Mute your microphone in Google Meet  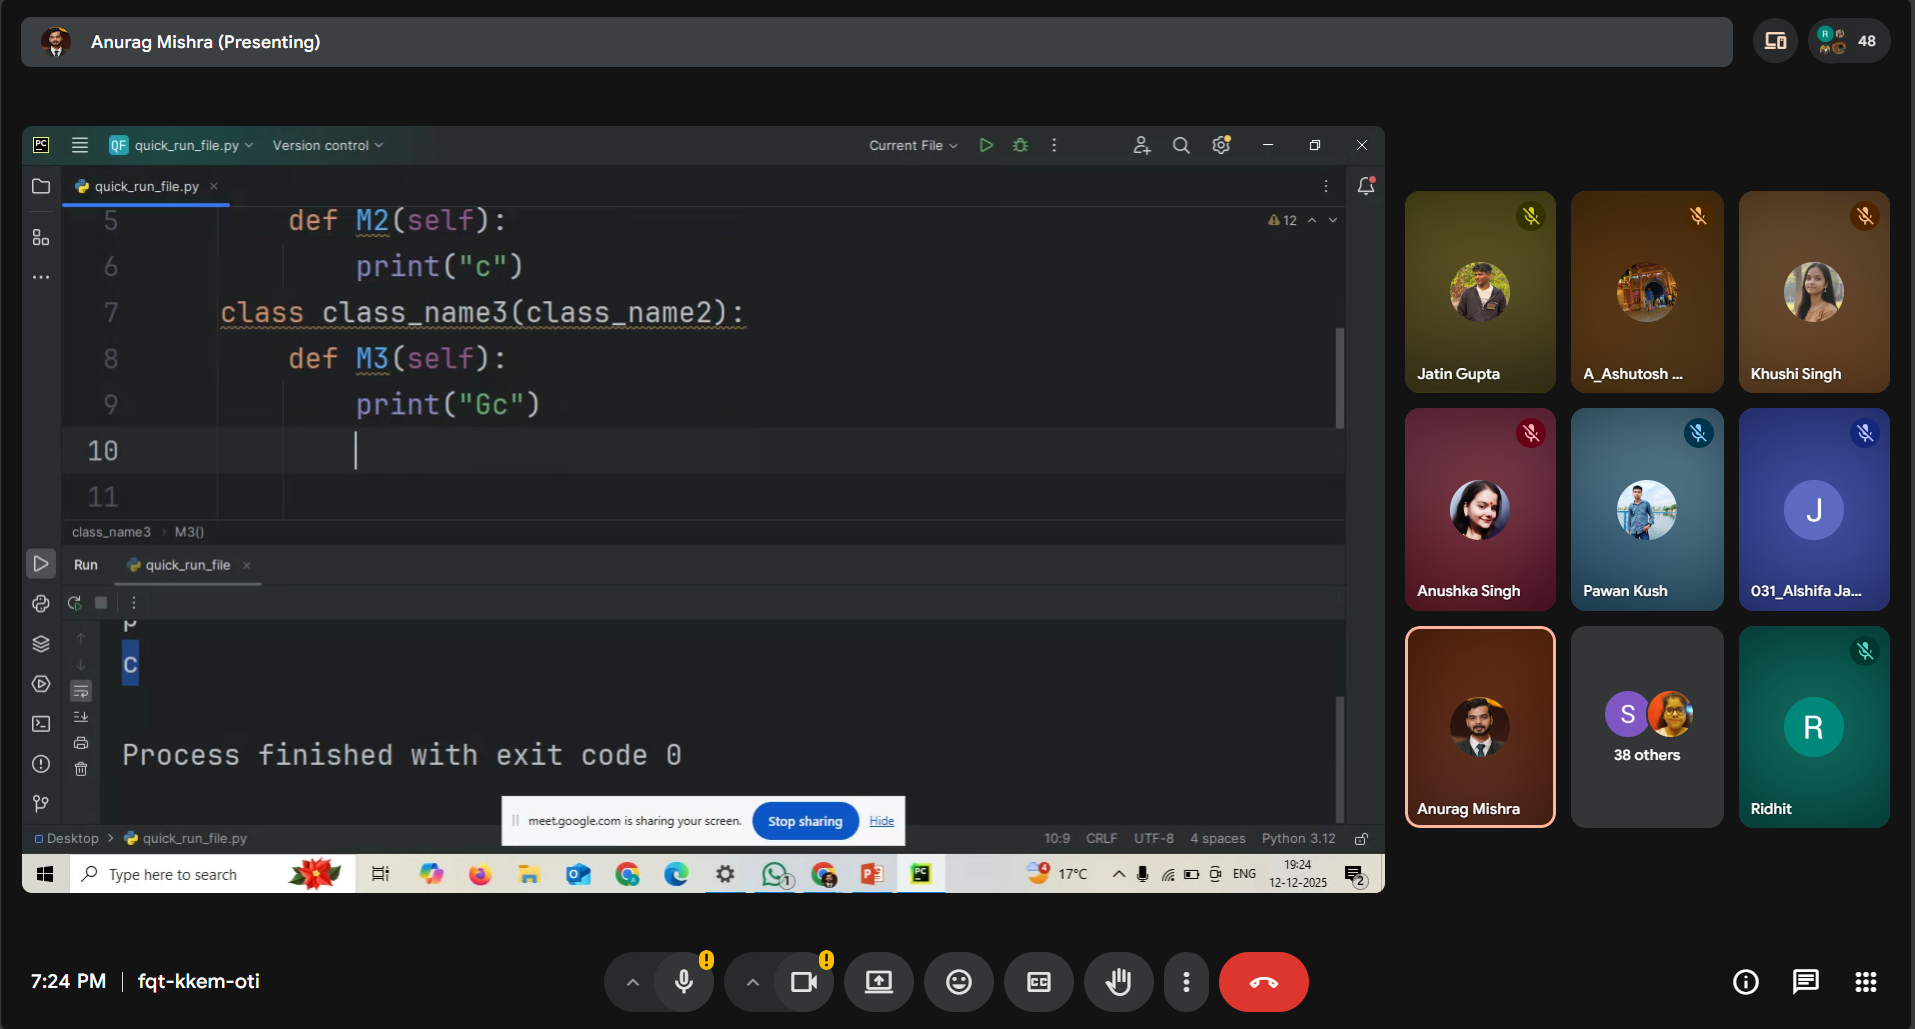click(683, 982)
